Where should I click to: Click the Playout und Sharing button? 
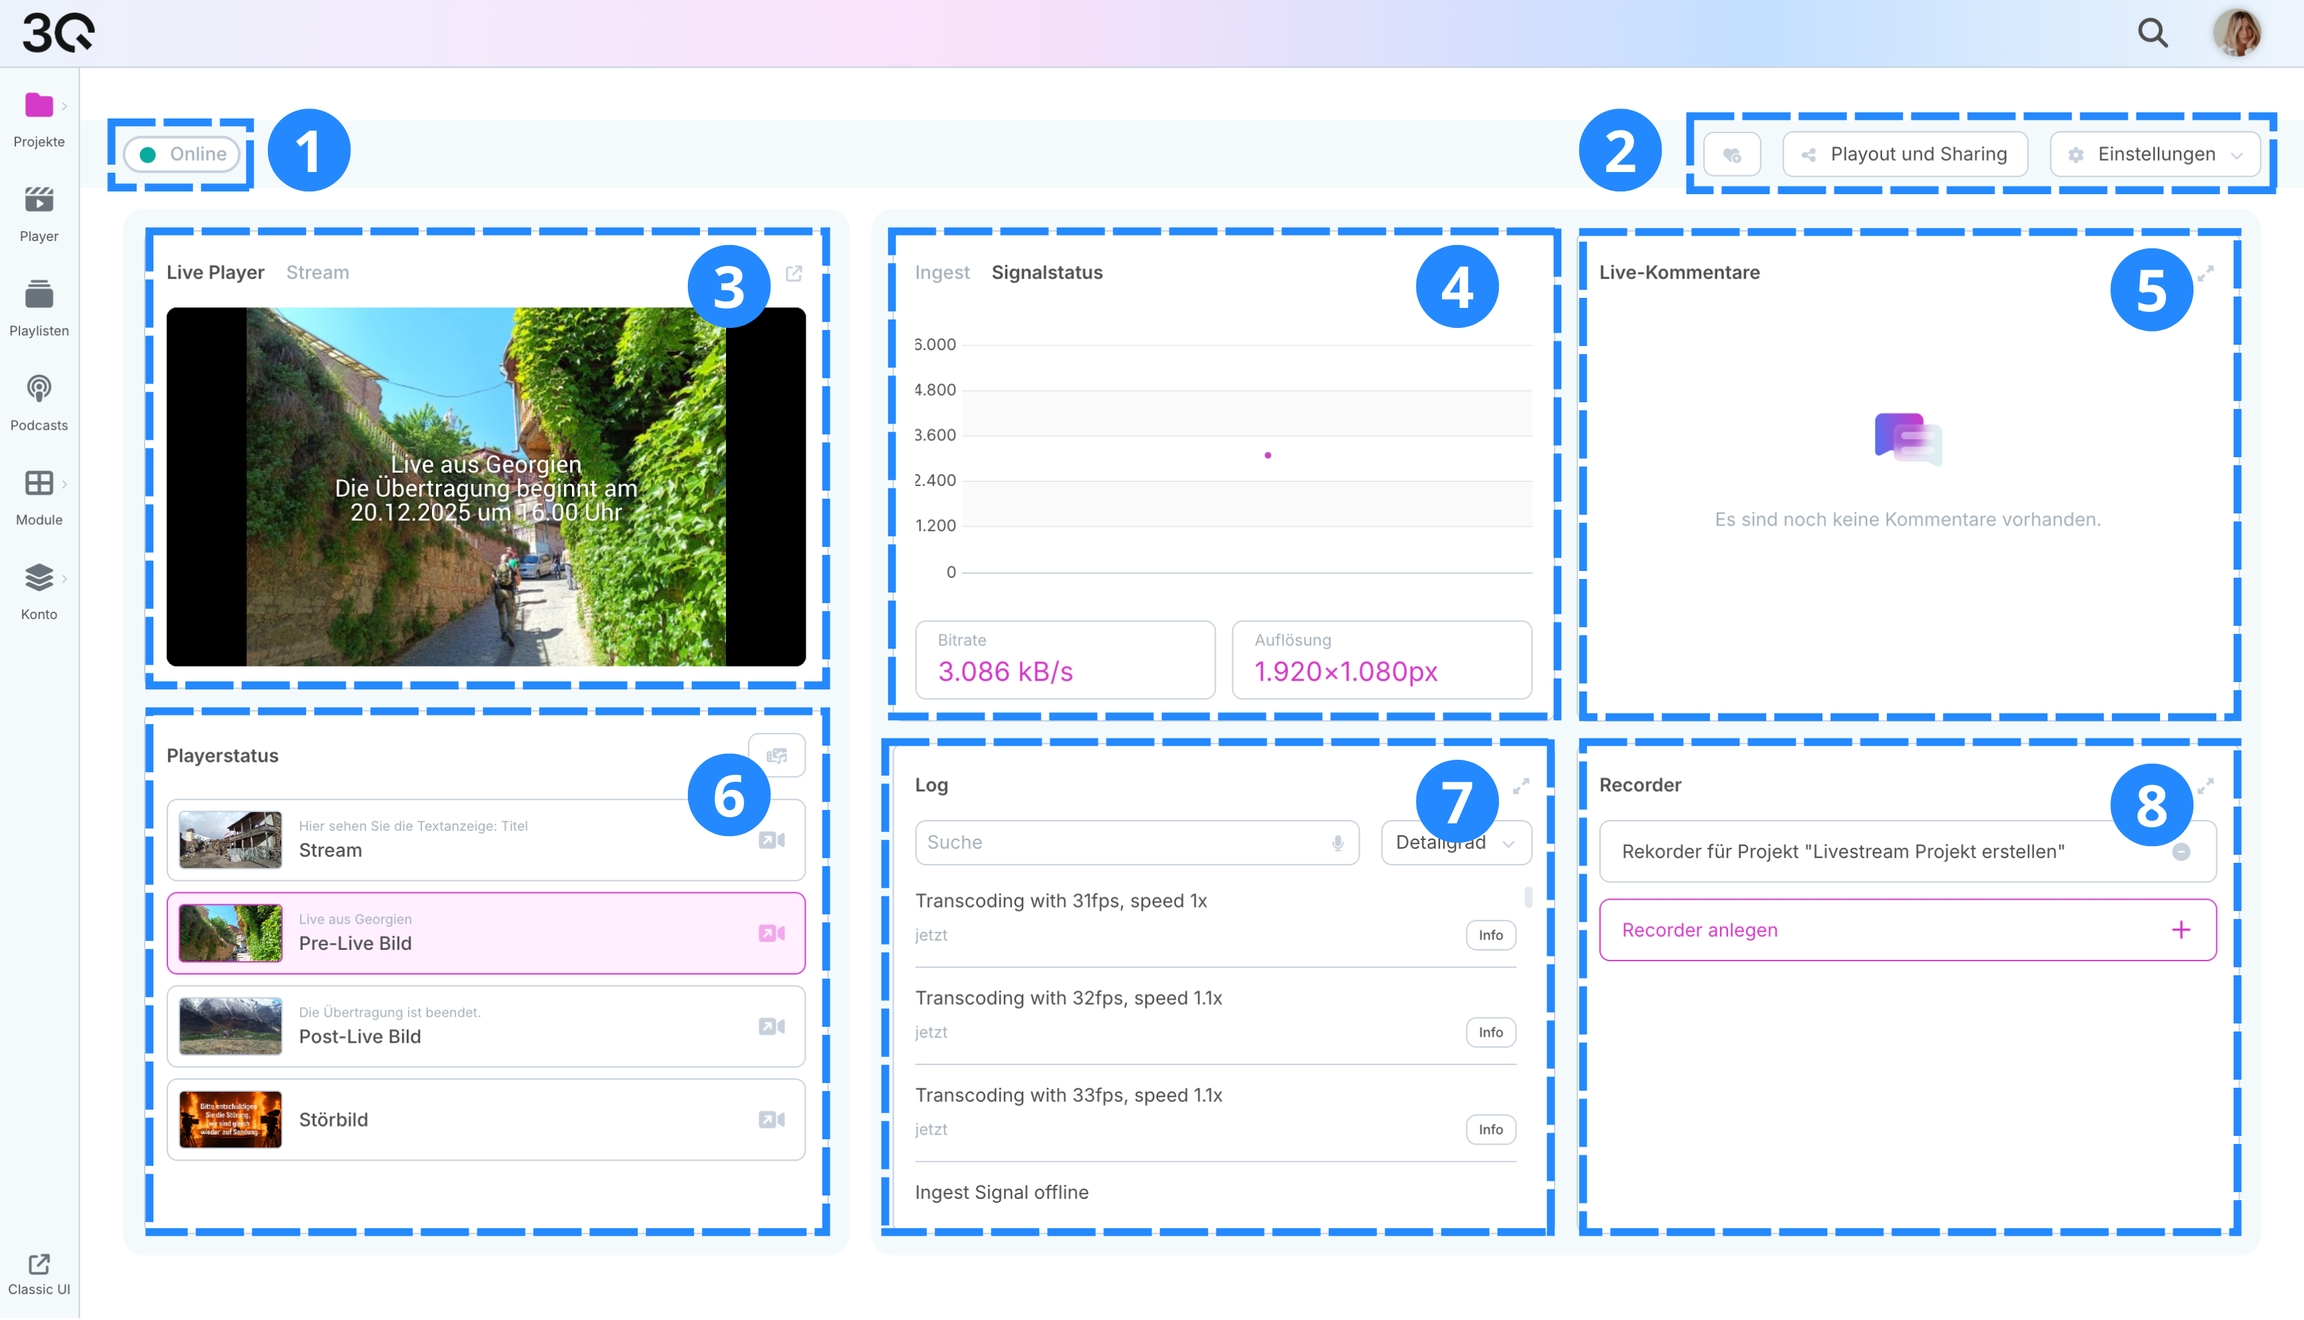click(1904, 154)
